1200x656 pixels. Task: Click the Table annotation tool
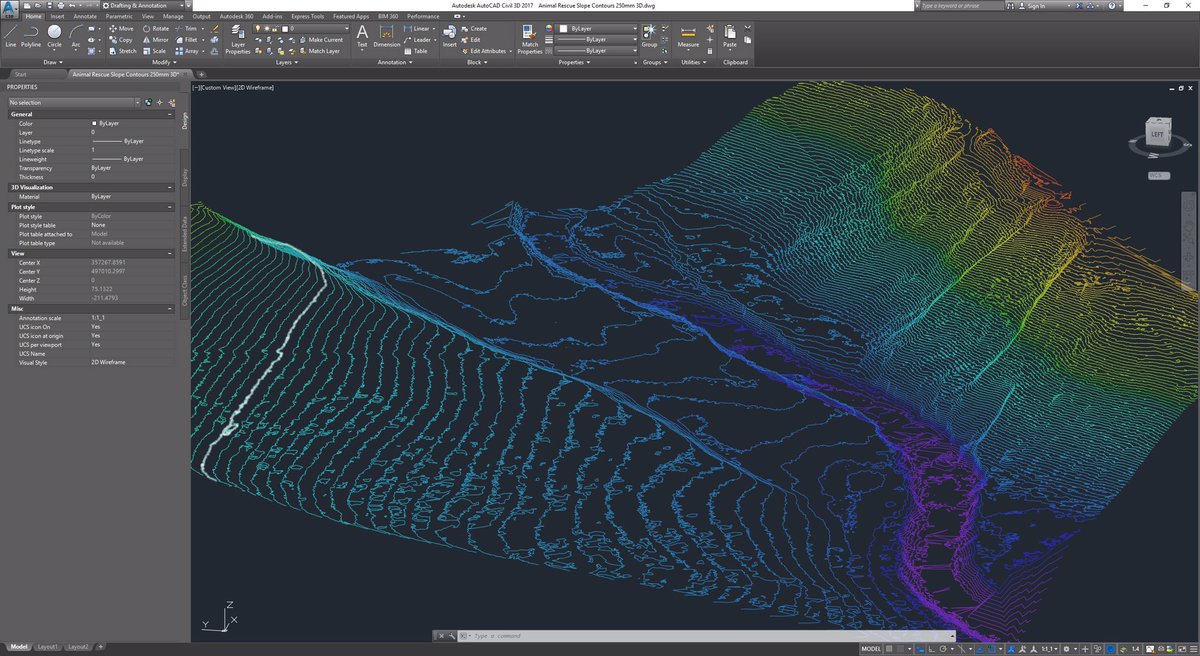417,50
